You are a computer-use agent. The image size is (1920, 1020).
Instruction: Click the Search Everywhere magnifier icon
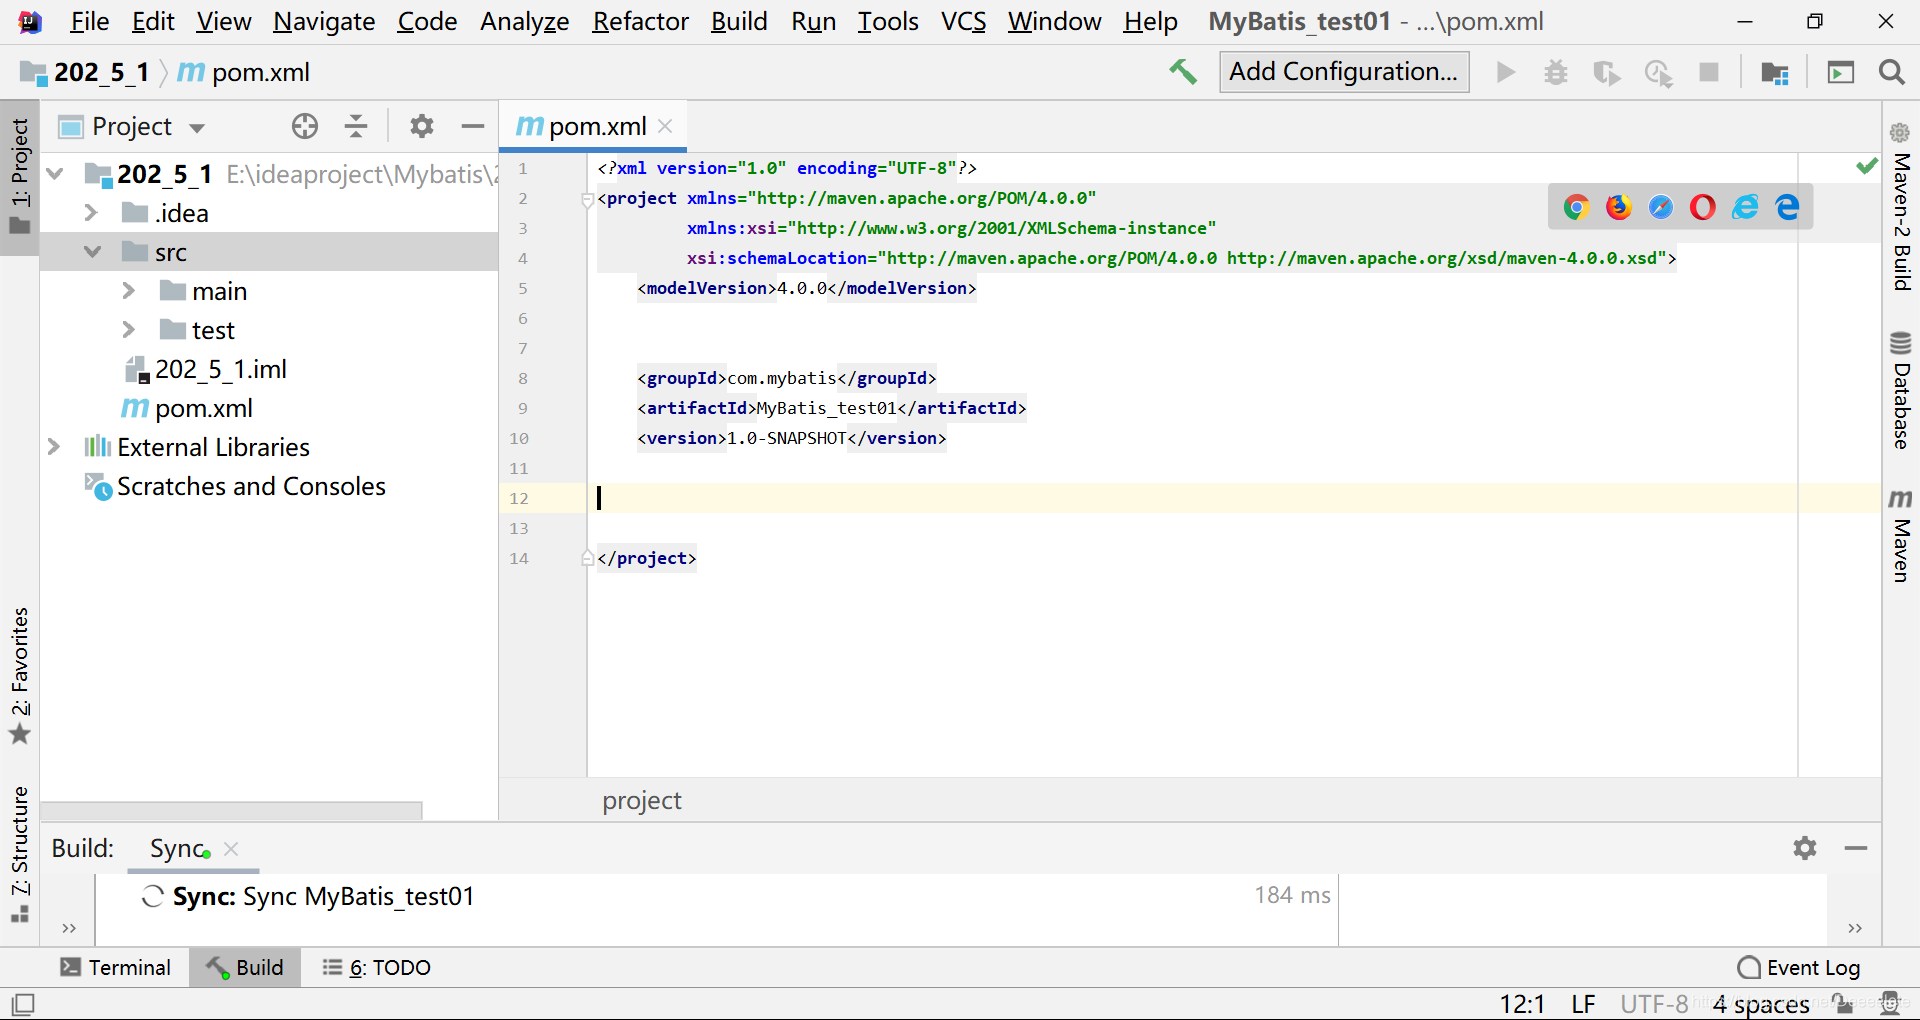click(x=1892, y=72)
